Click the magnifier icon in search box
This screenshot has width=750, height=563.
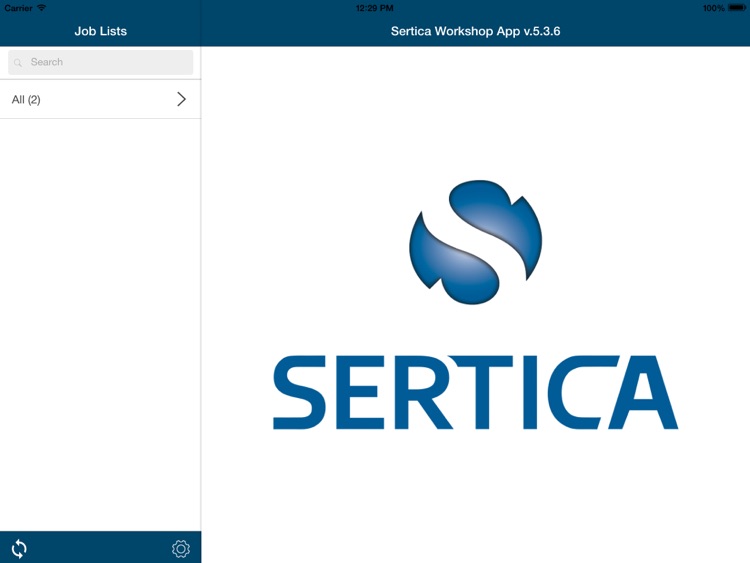[18, 63]
